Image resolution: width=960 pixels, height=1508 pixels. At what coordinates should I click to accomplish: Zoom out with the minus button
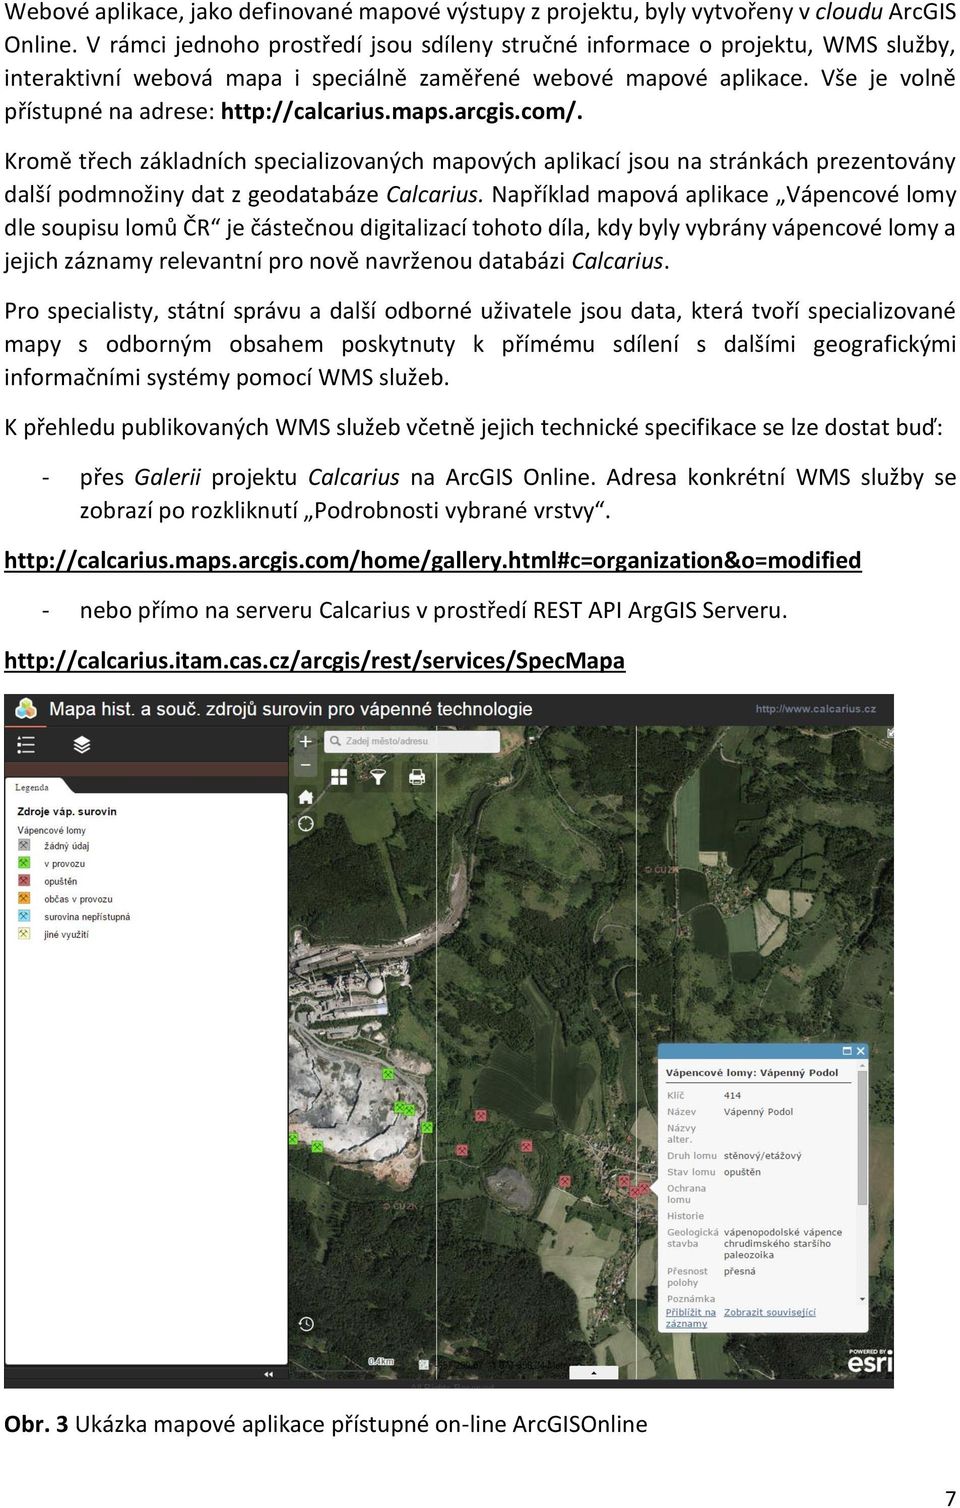[x=306, y=765]
